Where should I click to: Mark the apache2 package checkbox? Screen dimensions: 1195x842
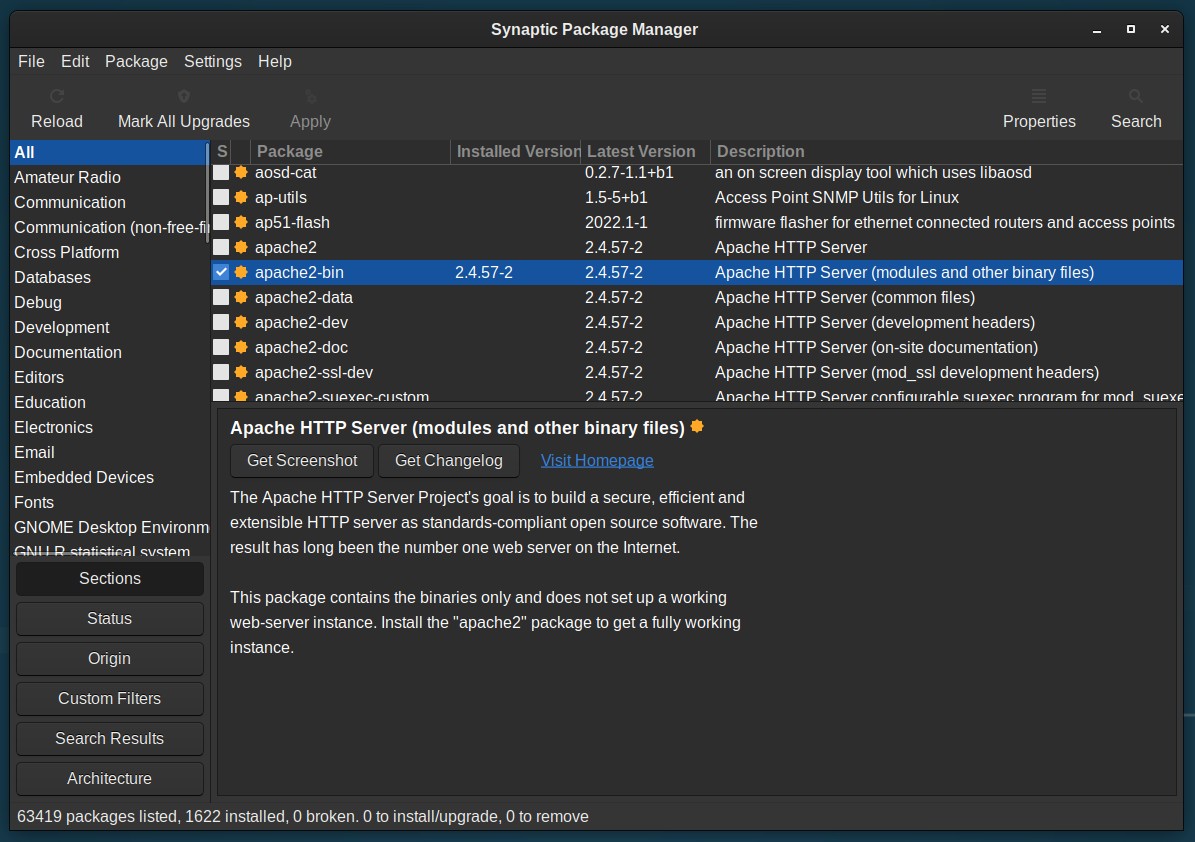coord(221,248)
